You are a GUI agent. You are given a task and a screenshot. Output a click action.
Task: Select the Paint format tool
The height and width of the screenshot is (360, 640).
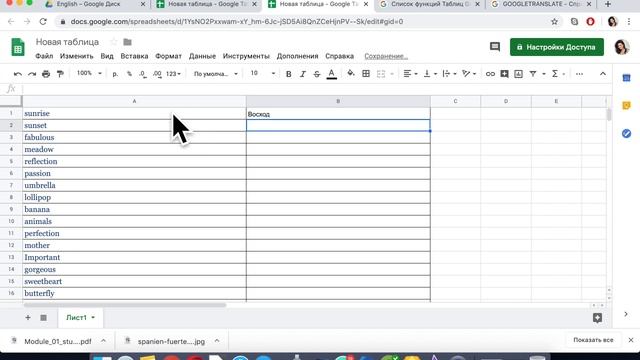60,74
